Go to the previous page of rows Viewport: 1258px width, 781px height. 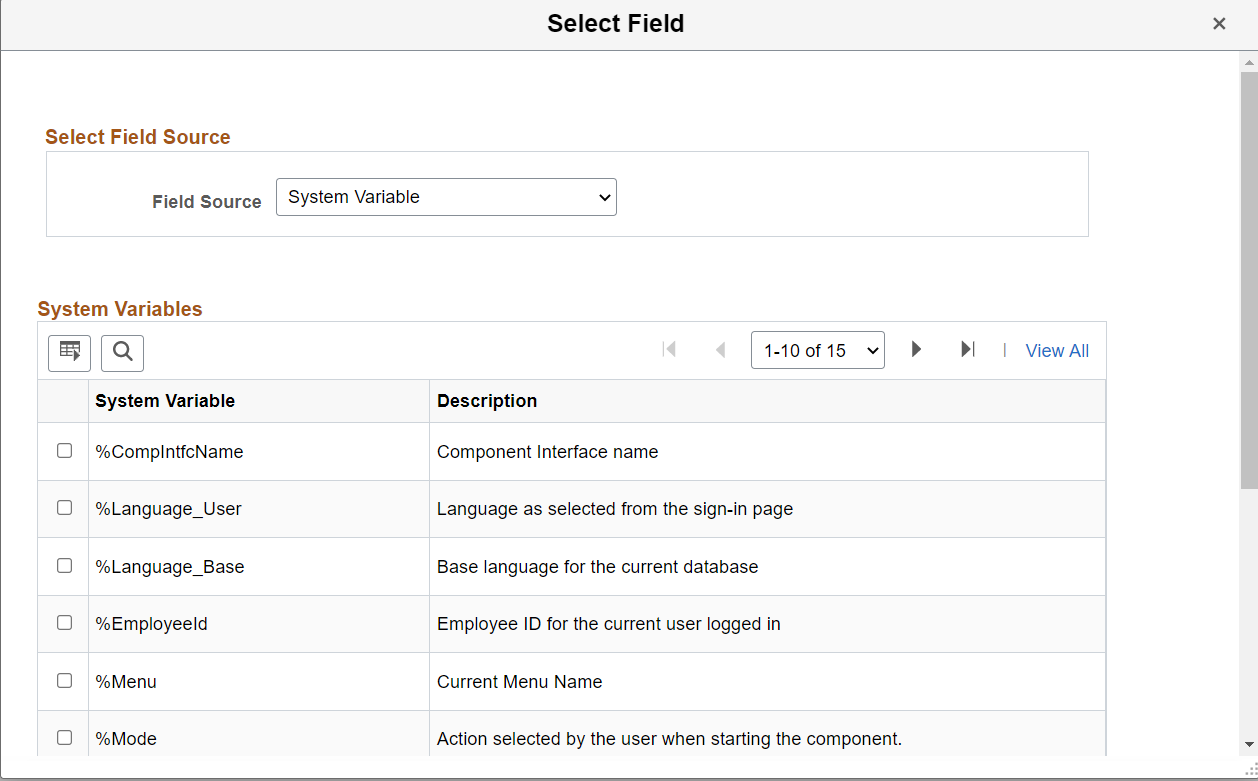720,350
